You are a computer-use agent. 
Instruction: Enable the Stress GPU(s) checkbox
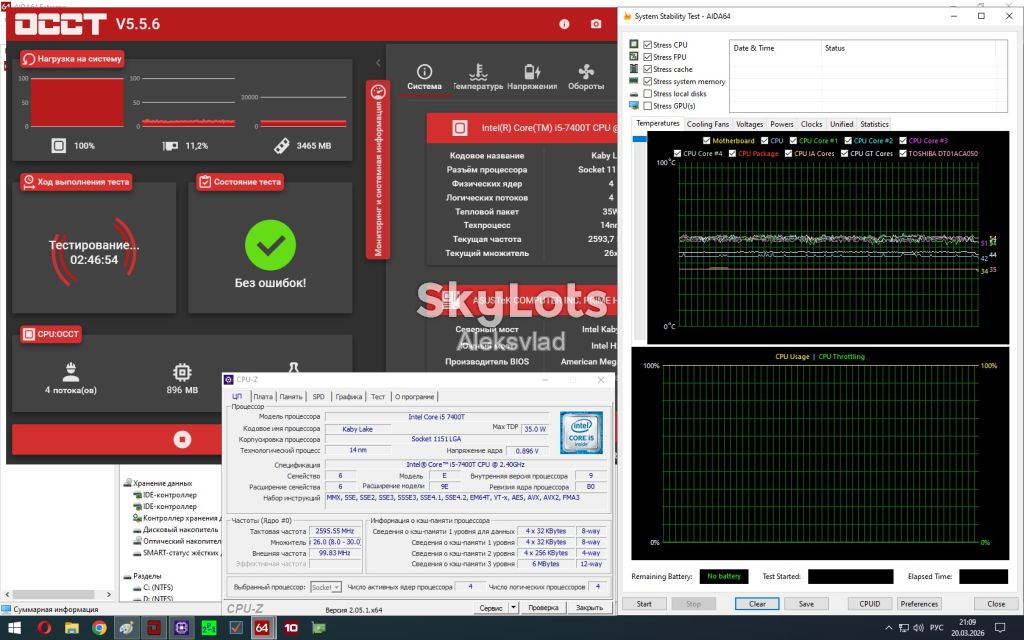[x=648, y=106]
